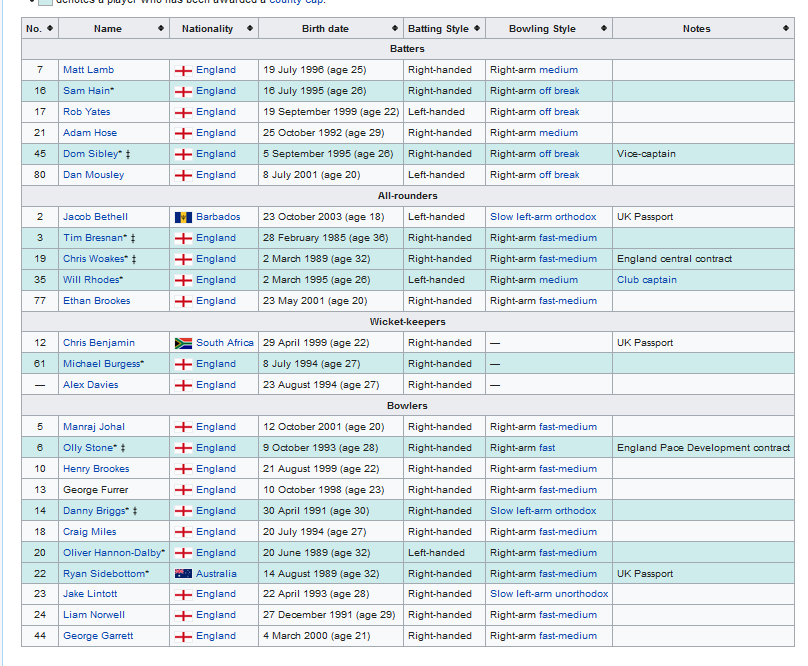Screen dimensions: 808x666
Task: Click the England flag icon in Manraj Johal's row
Action: click(183, 427)
